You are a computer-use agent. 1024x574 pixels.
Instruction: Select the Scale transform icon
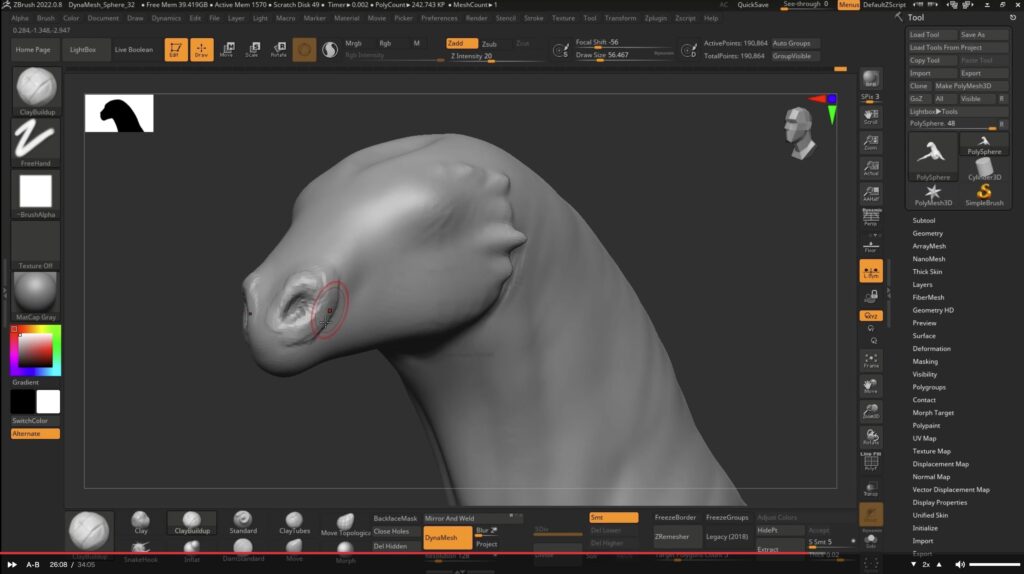[x=252, y=49]
